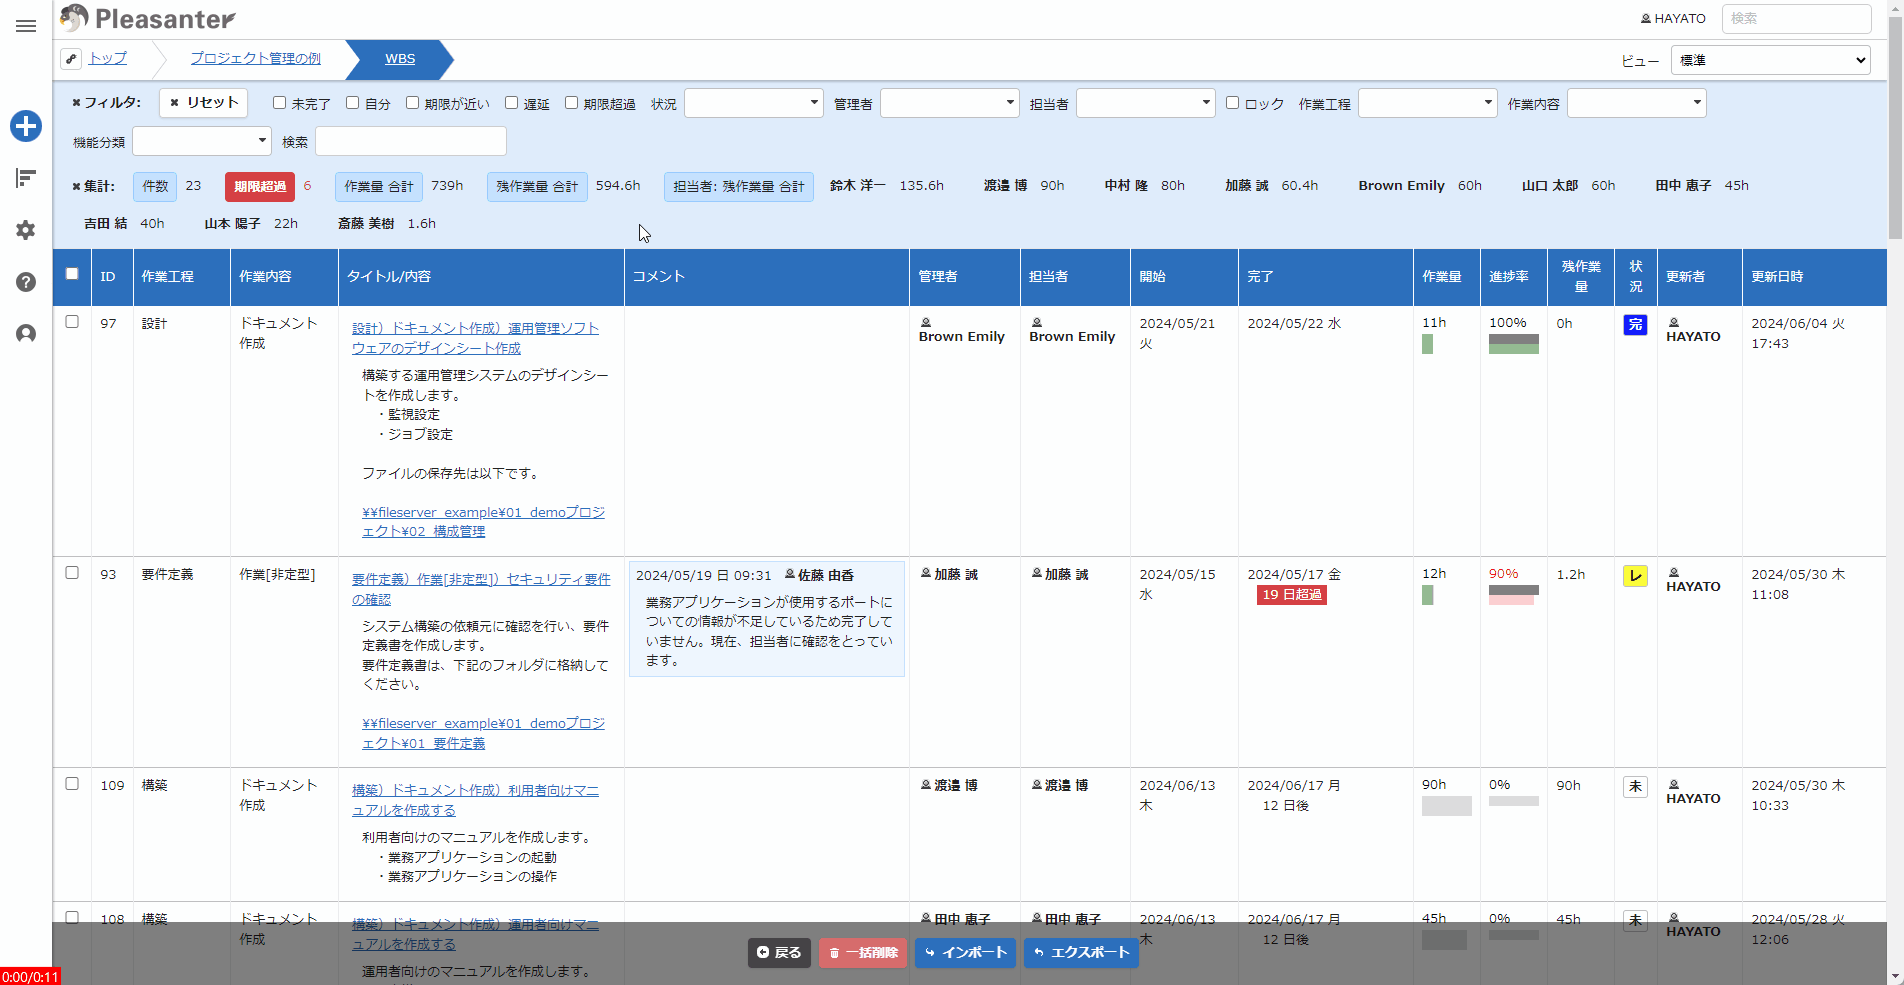Open the 機能分類 filter dropdown
Screen dimensions: 1904x985
coord(202,141)
